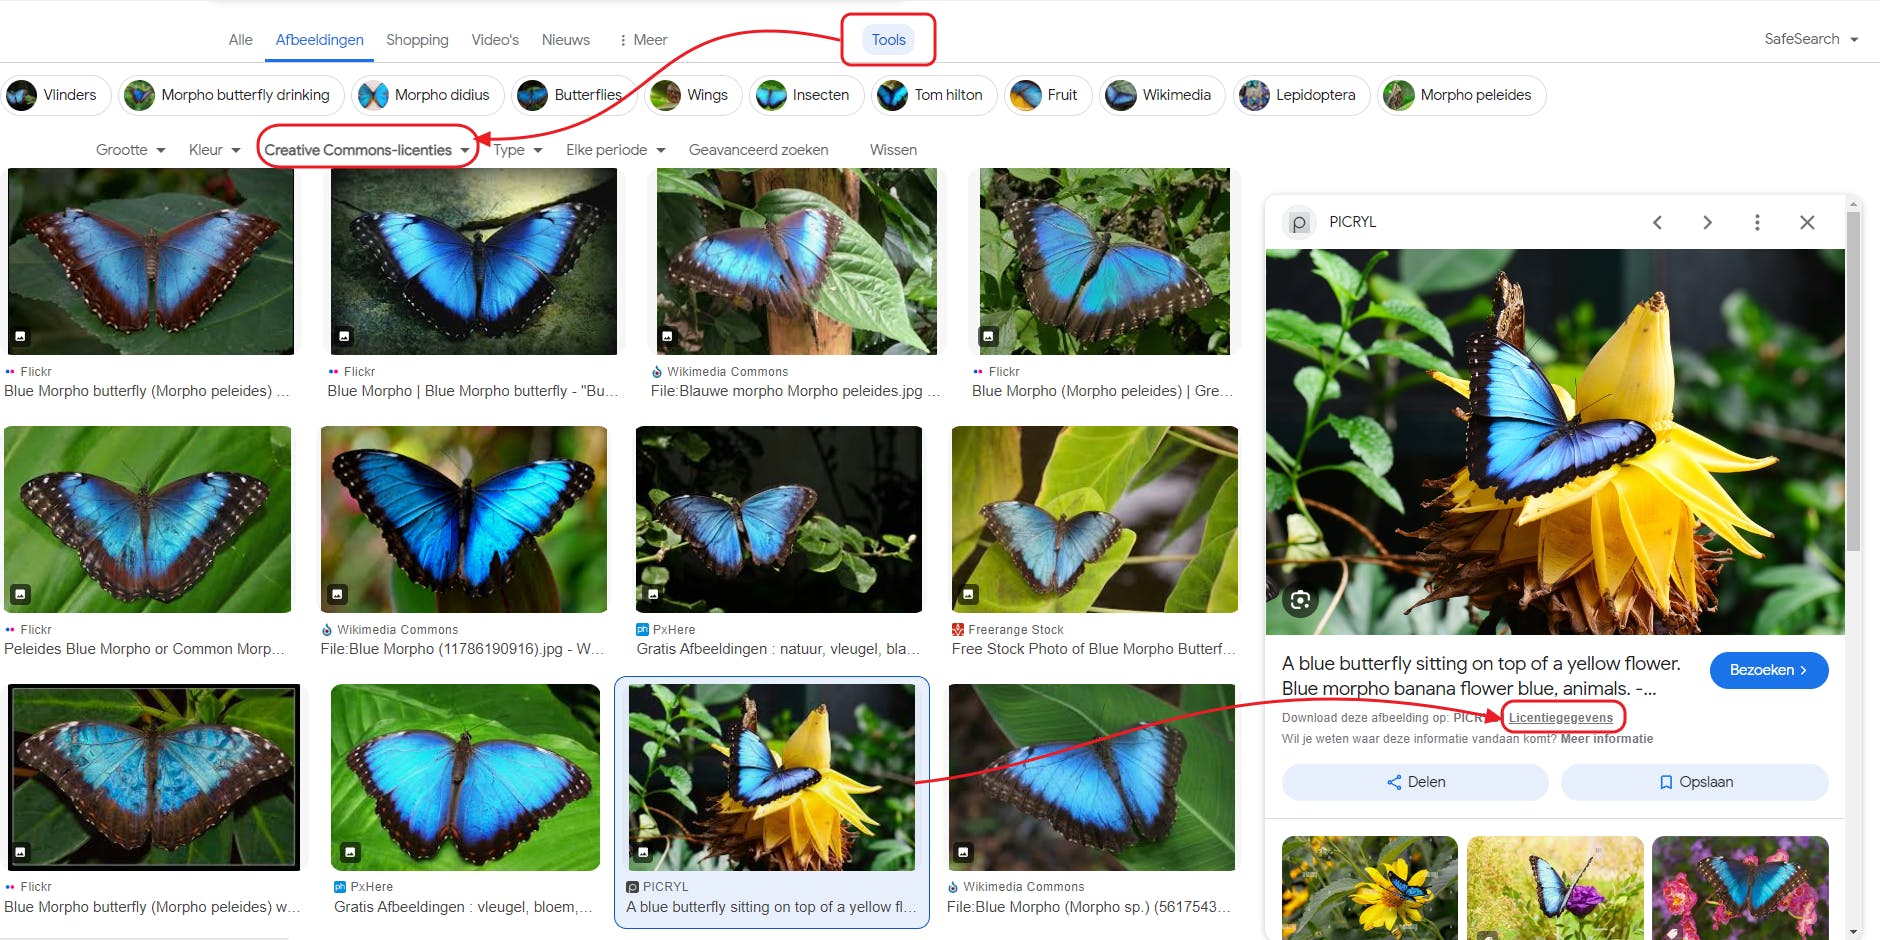The image size is (1880, 940).
Task: Open the SafeSearch dropdown
Action: pos(1811,39)
